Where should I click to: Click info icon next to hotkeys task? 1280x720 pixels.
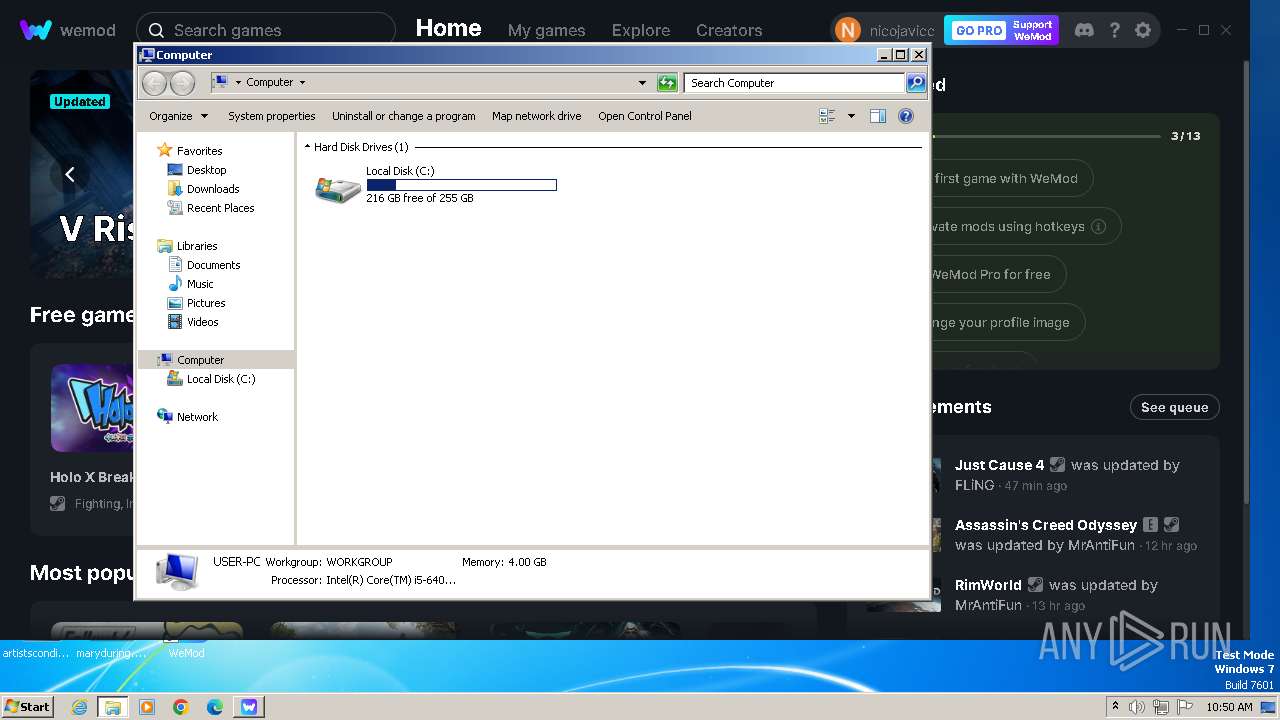1098,226
